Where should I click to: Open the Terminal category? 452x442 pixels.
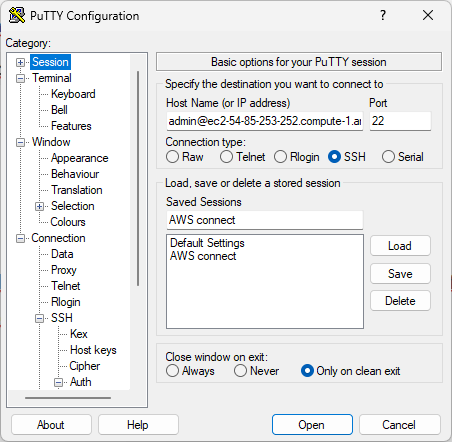(x=52, y=78)
